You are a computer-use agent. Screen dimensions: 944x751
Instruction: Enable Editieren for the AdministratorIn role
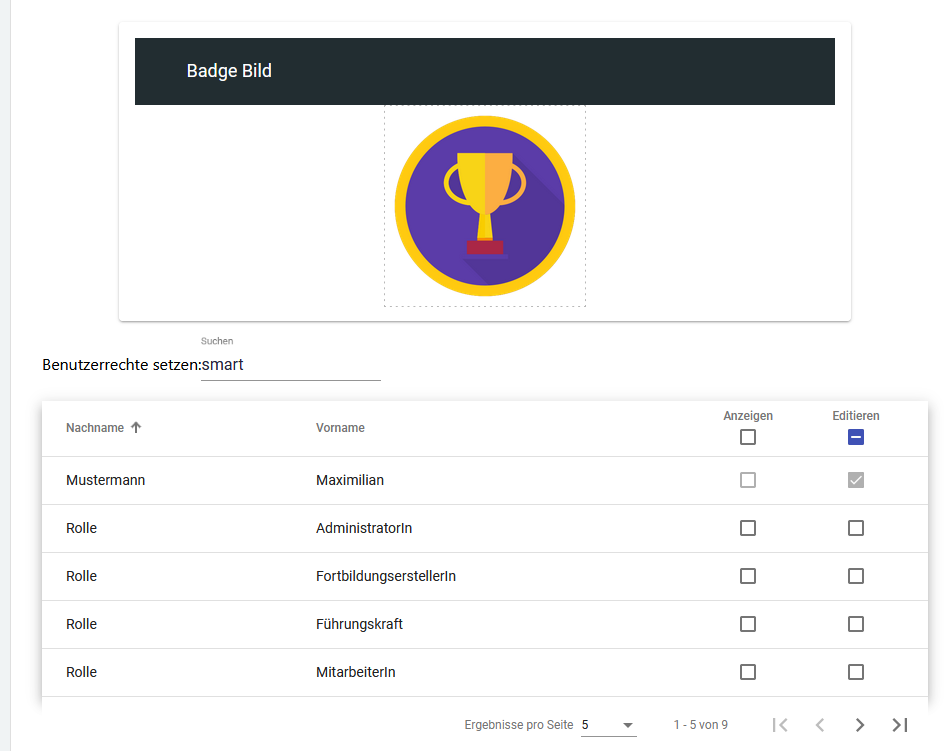[856, 528]
